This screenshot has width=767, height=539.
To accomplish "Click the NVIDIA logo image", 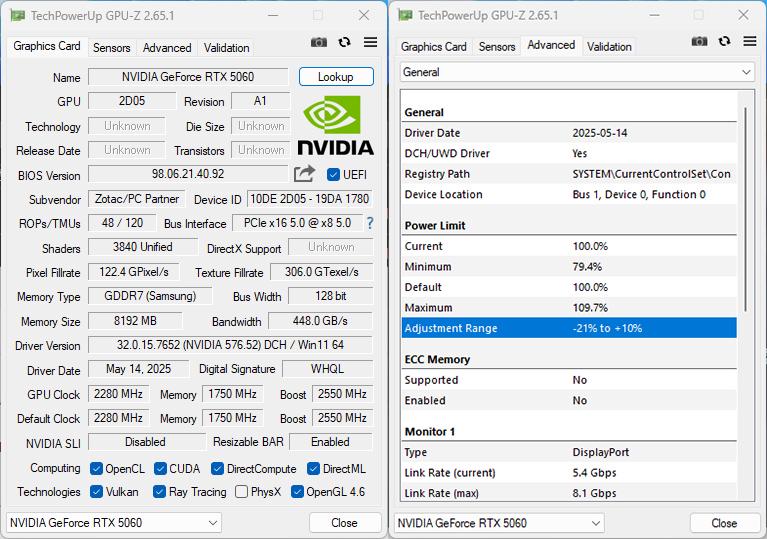I will (x=336, y=126).
